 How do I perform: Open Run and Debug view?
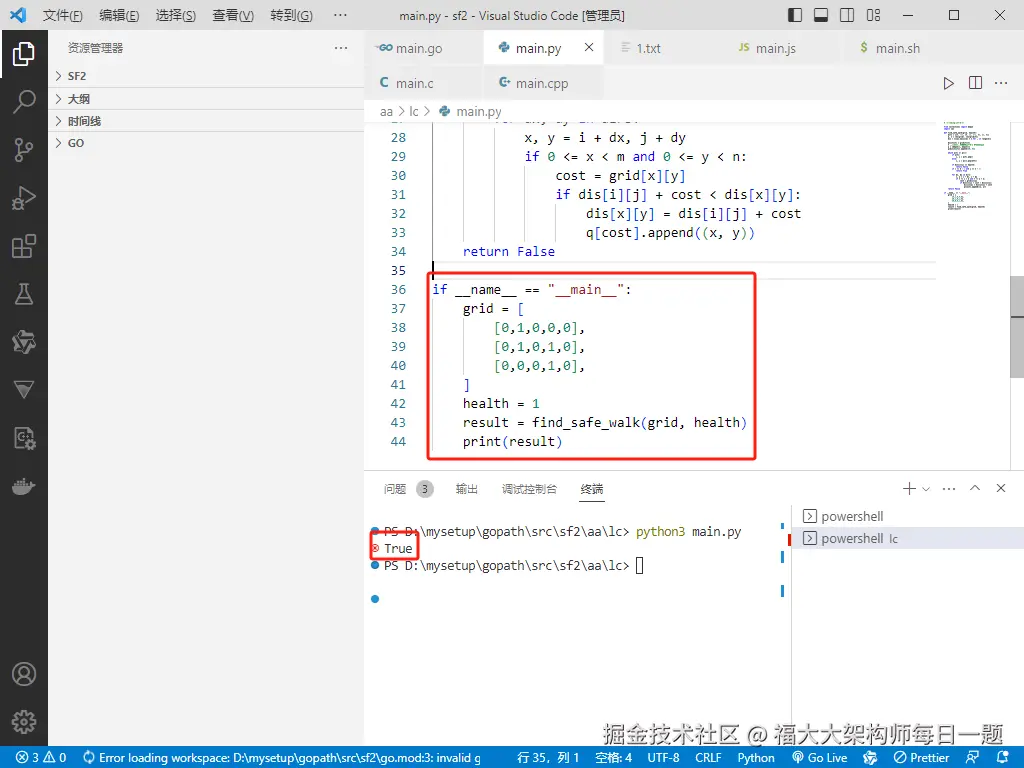tap(24, 198)
